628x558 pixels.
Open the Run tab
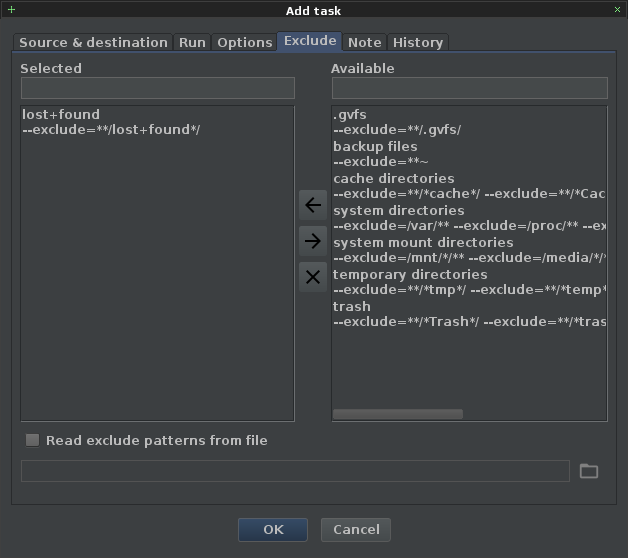tap(192, 42)
